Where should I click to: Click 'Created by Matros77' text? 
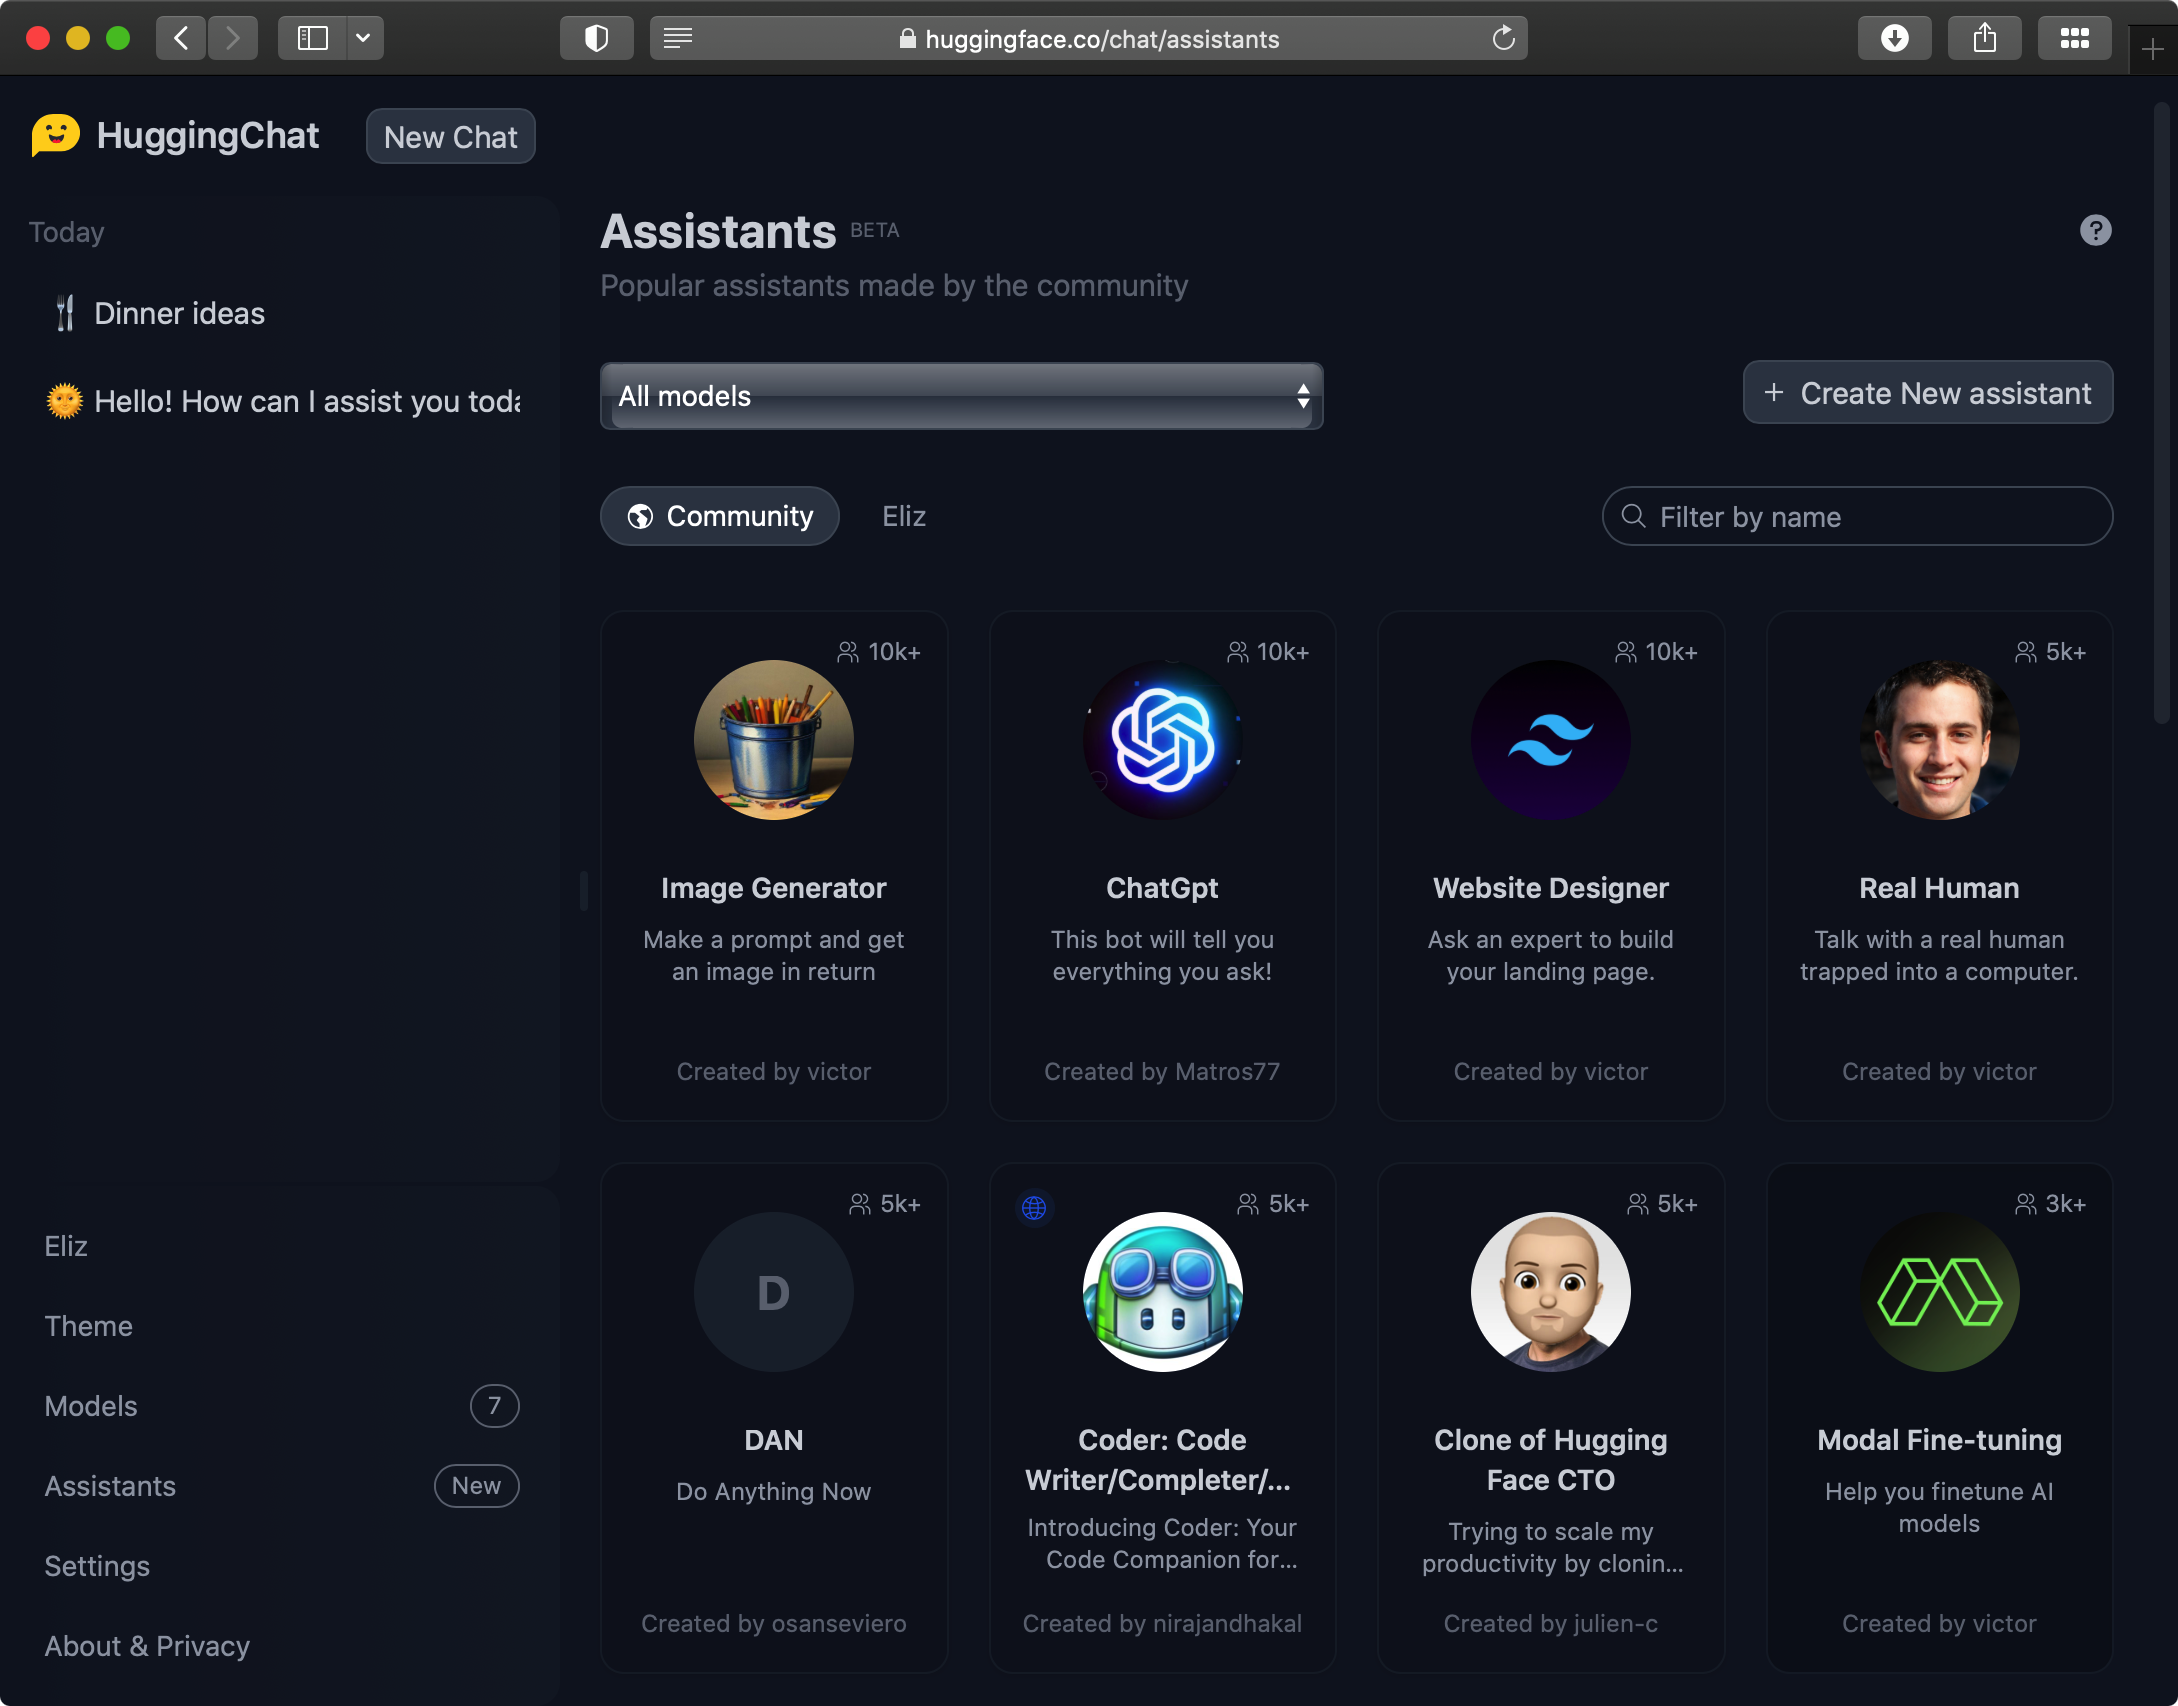tap(1162, 1072)
